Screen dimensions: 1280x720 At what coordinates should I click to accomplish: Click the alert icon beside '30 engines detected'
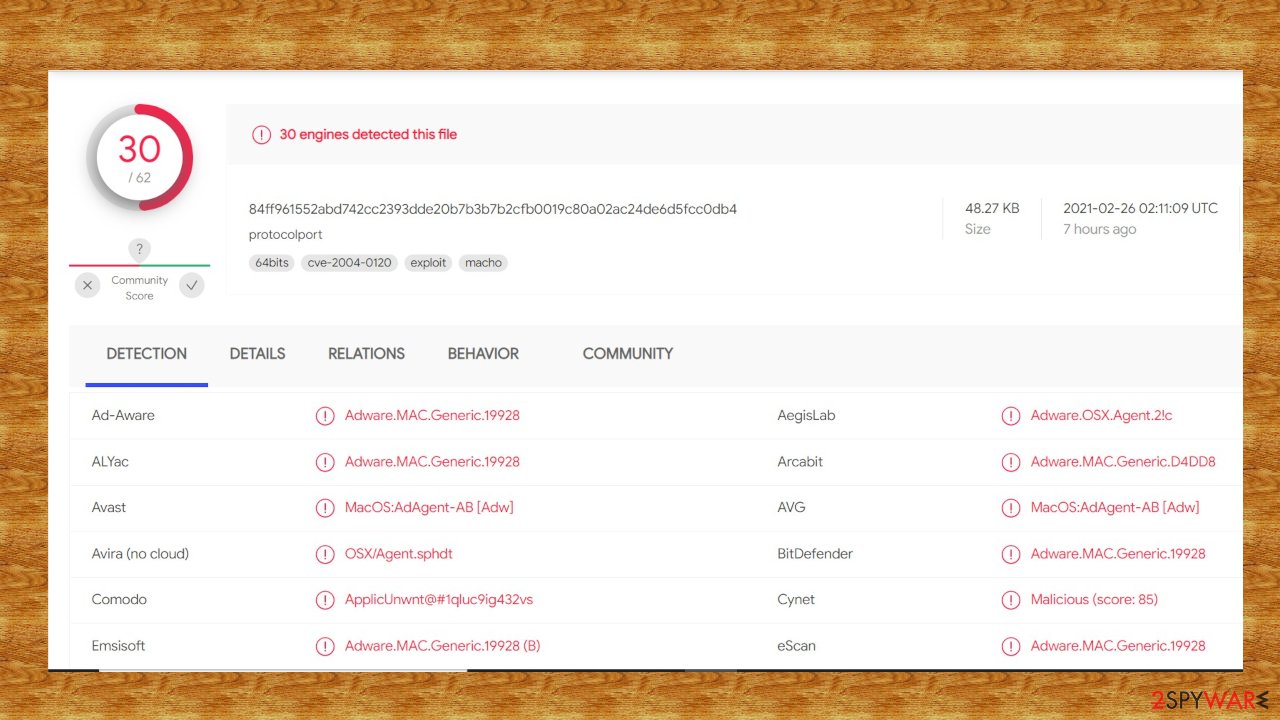[261, 135]
